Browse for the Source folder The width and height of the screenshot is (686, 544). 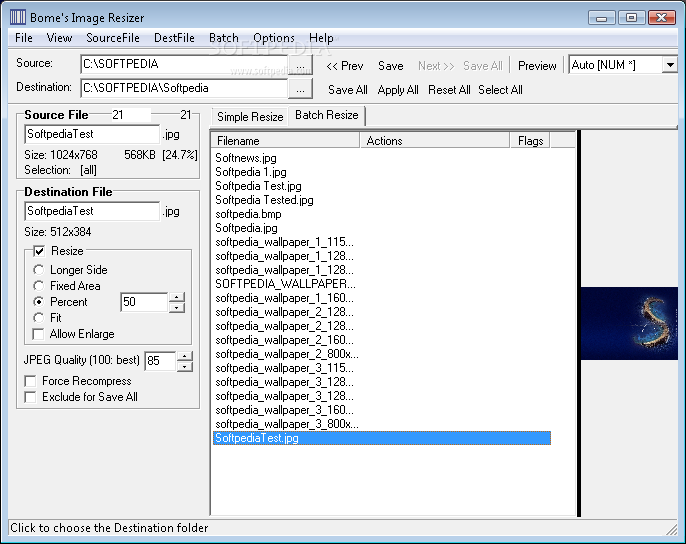coord(300,66)
